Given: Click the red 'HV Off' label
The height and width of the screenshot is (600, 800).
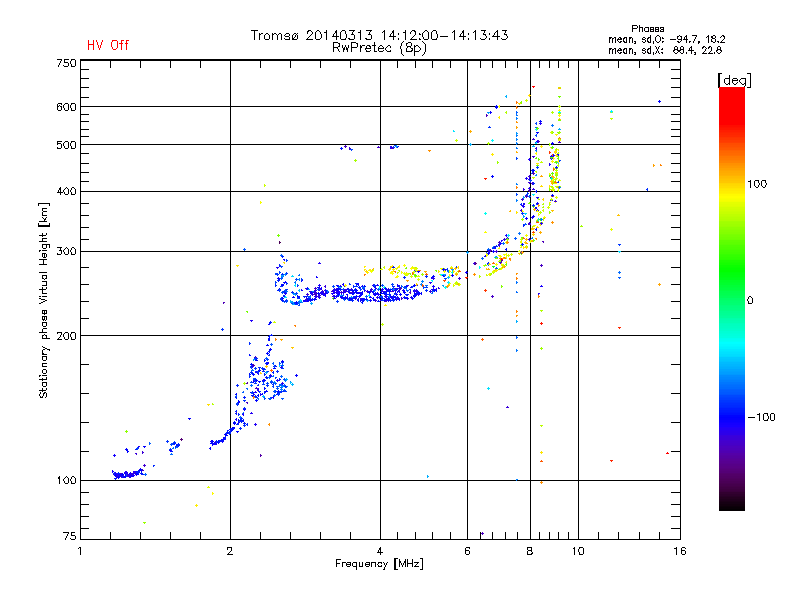Looking at the screenshot, I should coord(108,45).
